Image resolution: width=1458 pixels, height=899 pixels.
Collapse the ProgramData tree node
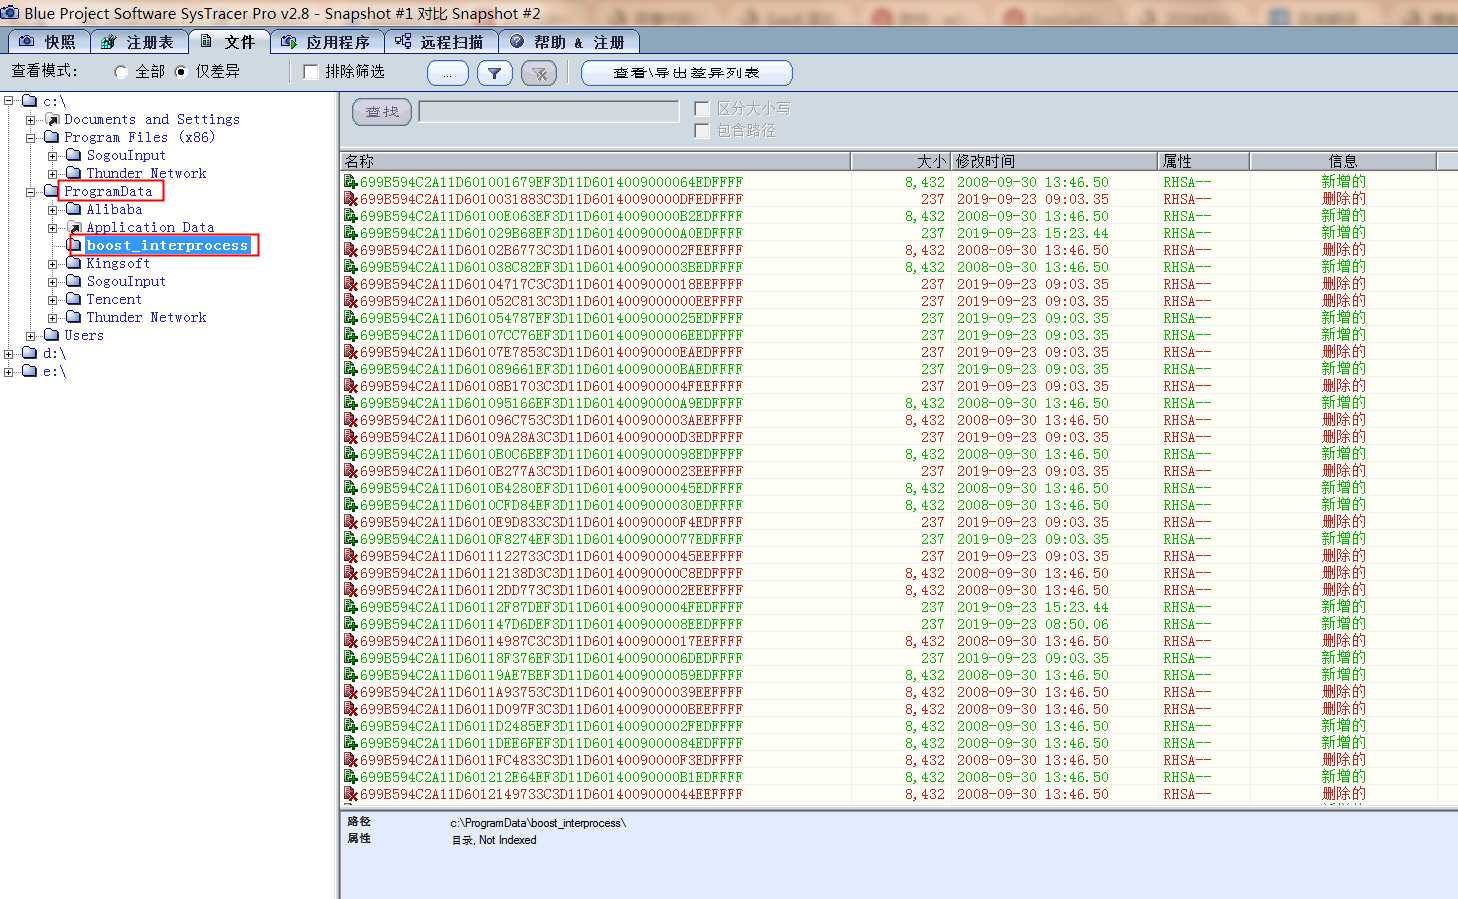click(x=31, y=191)
